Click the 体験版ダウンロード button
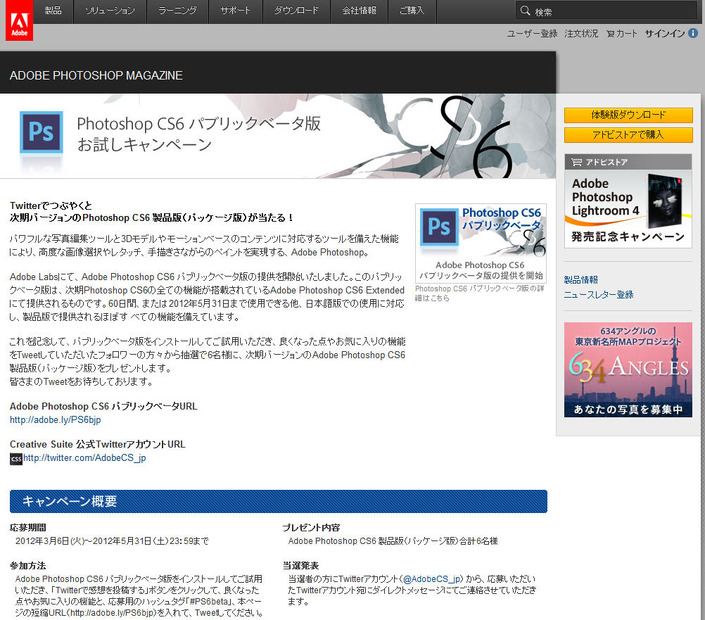Screen dimensions: 705x620 [x=628, y=115]
